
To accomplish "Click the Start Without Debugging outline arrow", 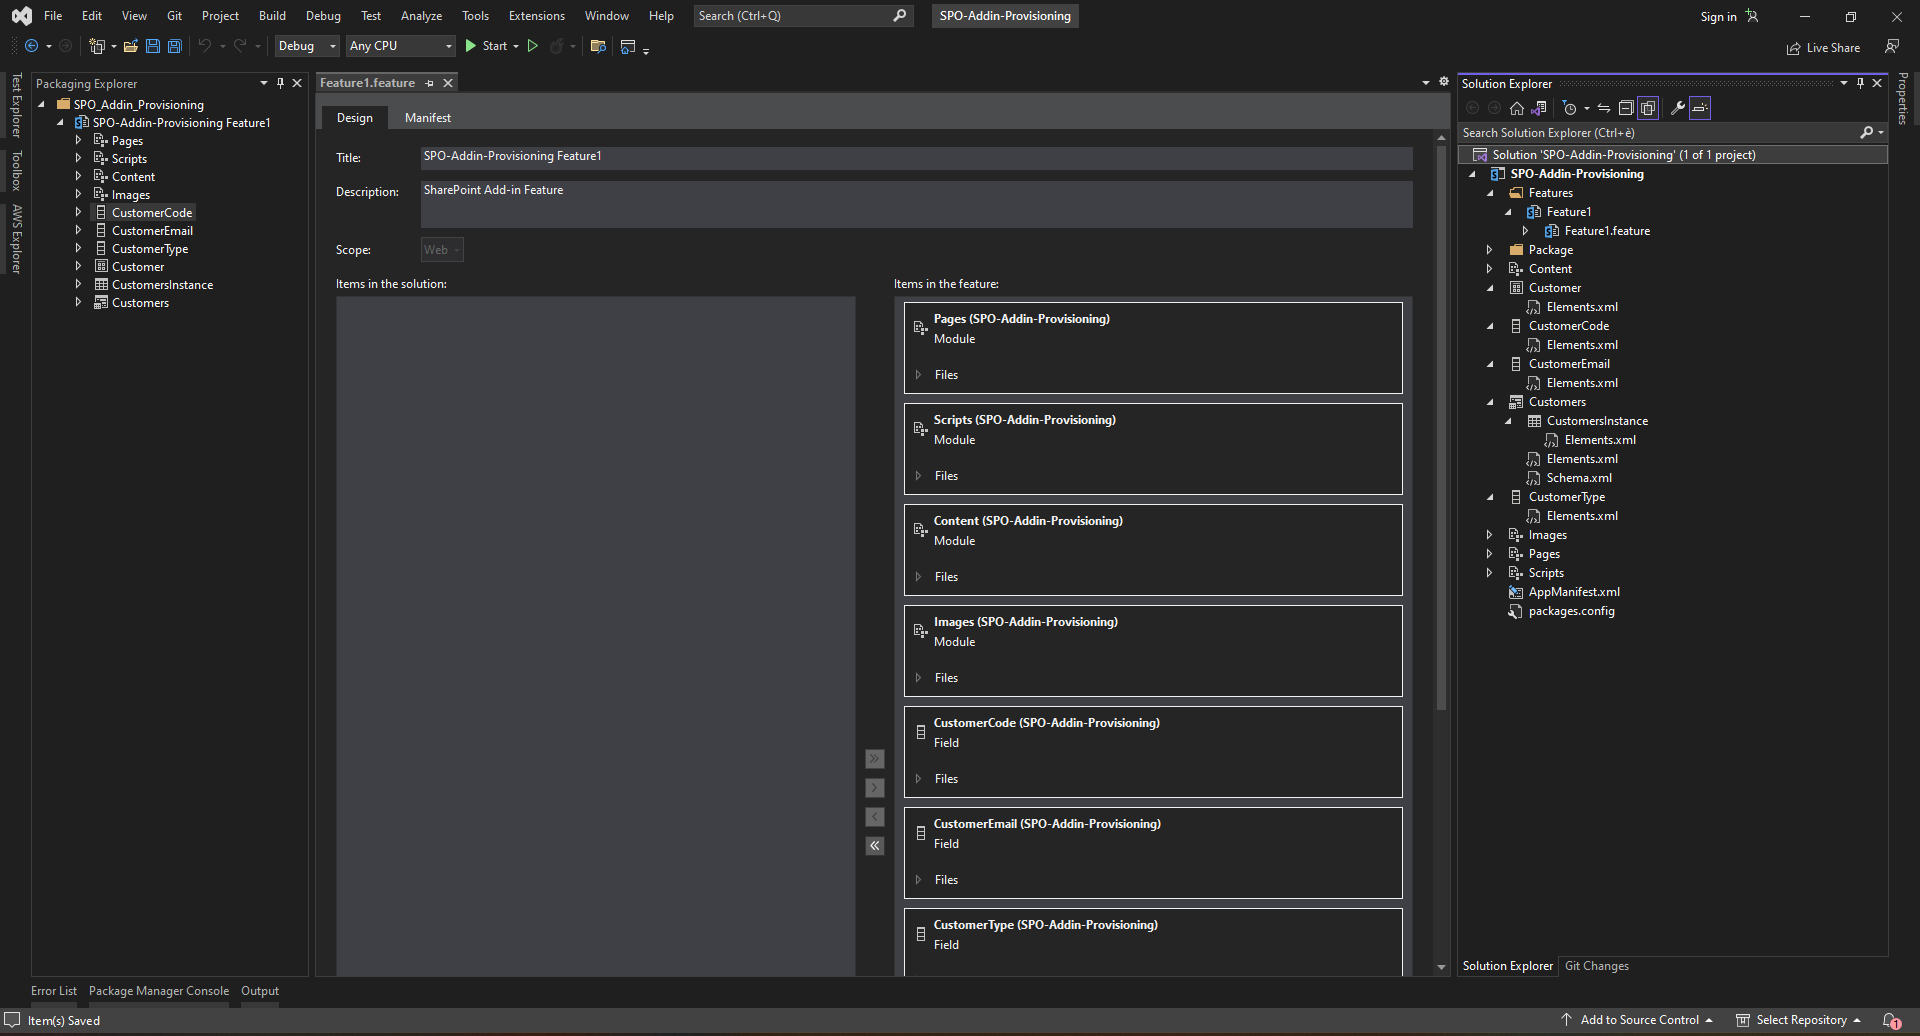I will coord(533,46).
